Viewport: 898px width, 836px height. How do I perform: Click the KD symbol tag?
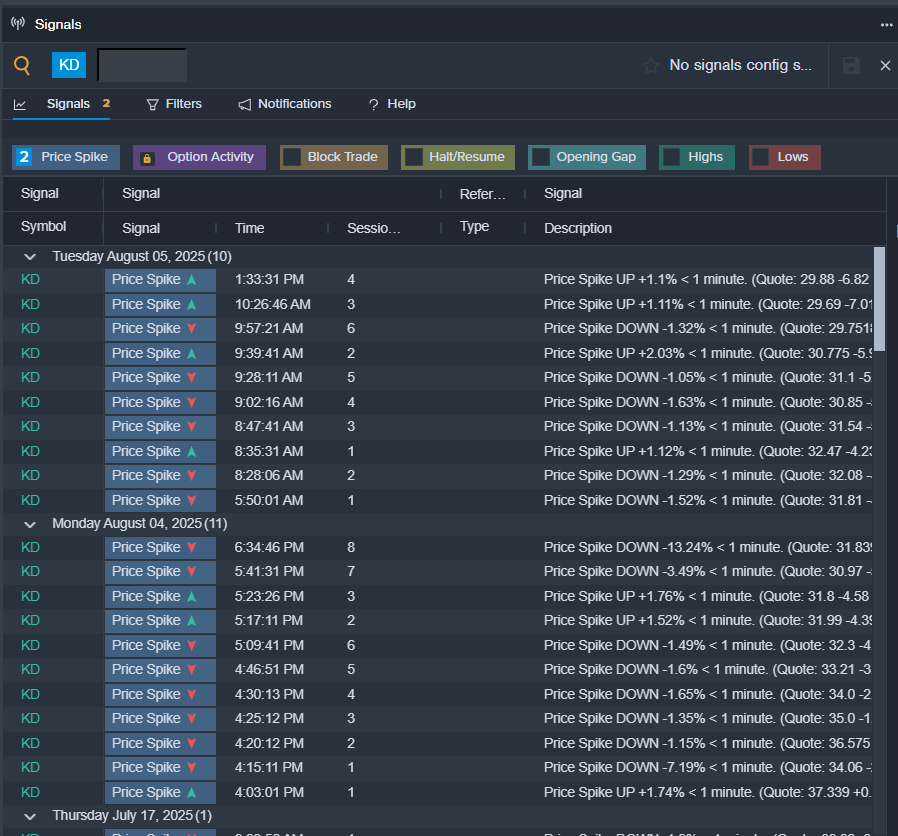tap(69, 65)
